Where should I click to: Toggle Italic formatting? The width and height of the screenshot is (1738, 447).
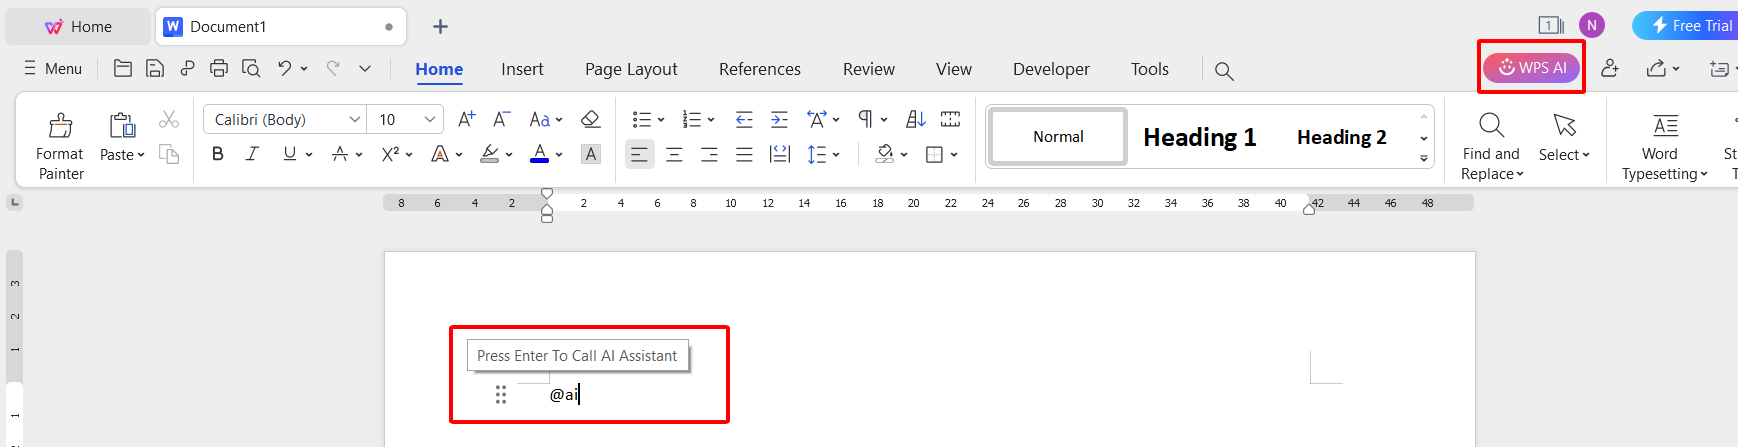pos(252,154)
